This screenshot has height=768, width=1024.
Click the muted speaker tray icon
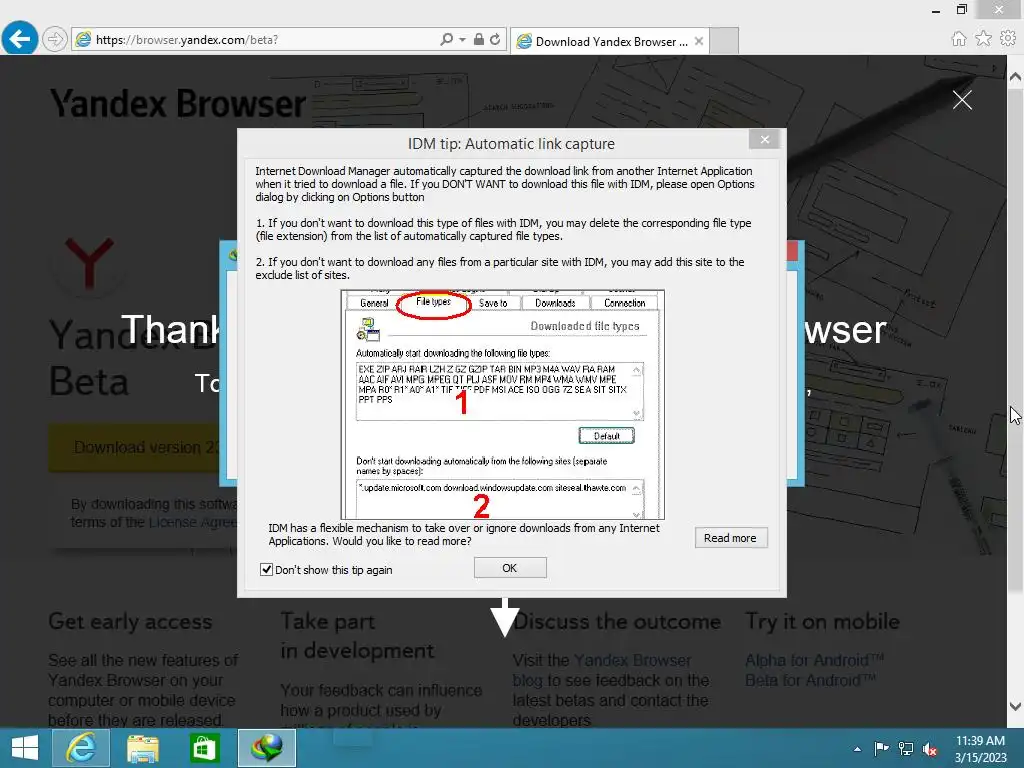(930, 749)
